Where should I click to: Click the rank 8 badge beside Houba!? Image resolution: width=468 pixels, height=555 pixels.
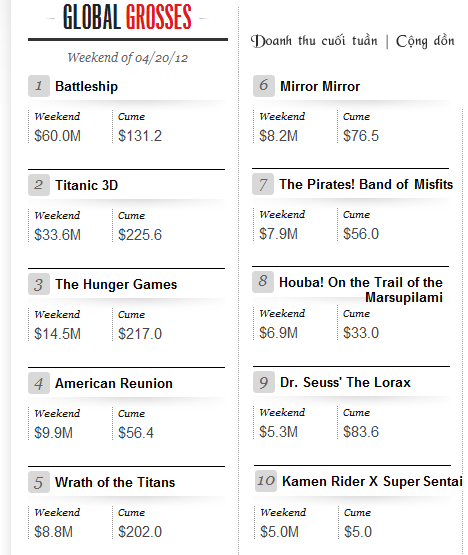pyautogui.click(x=263, y=282)
